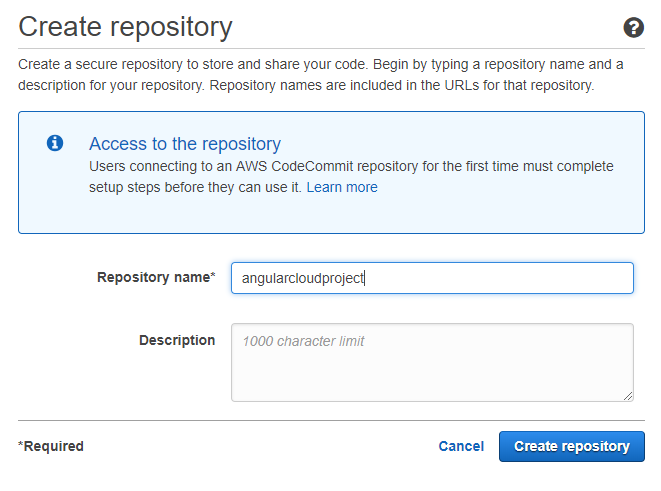Click the "Repository name*" field label

[x=155, y=277]
